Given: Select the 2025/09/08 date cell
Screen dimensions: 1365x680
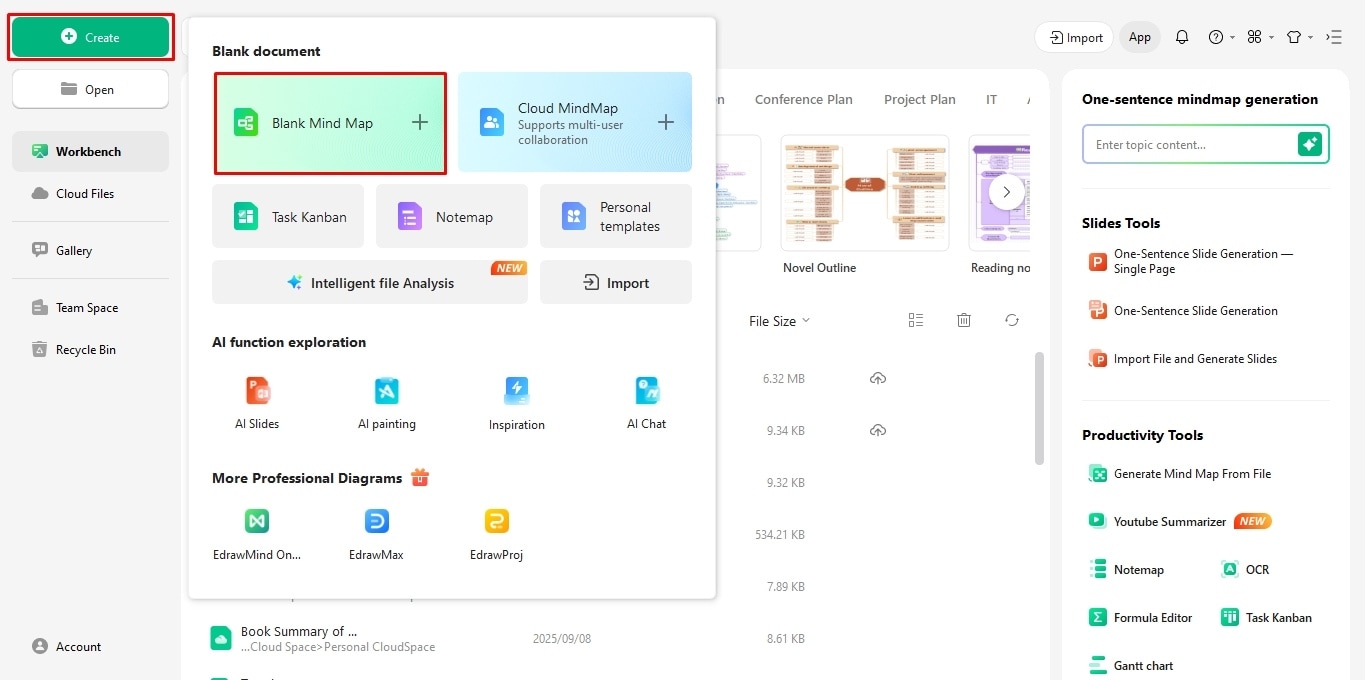Looking at the screenshot, I should point(561,638).
